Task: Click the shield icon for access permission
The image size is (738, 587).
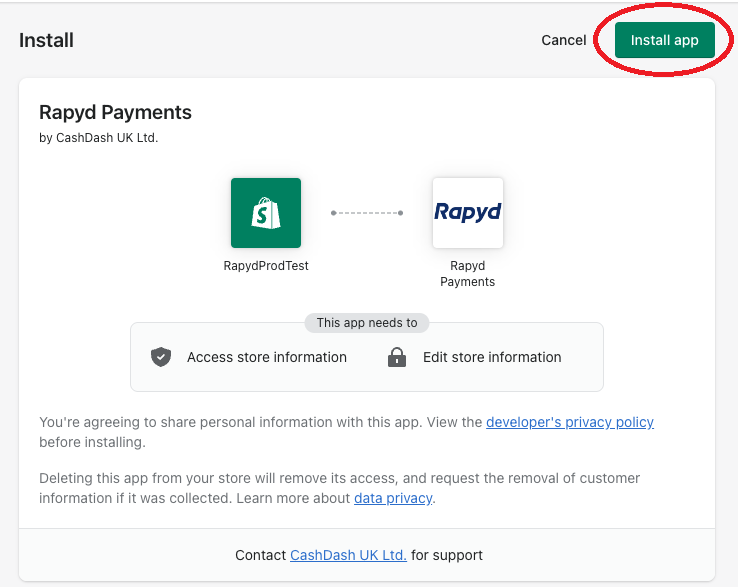Action: coord(161,357)
